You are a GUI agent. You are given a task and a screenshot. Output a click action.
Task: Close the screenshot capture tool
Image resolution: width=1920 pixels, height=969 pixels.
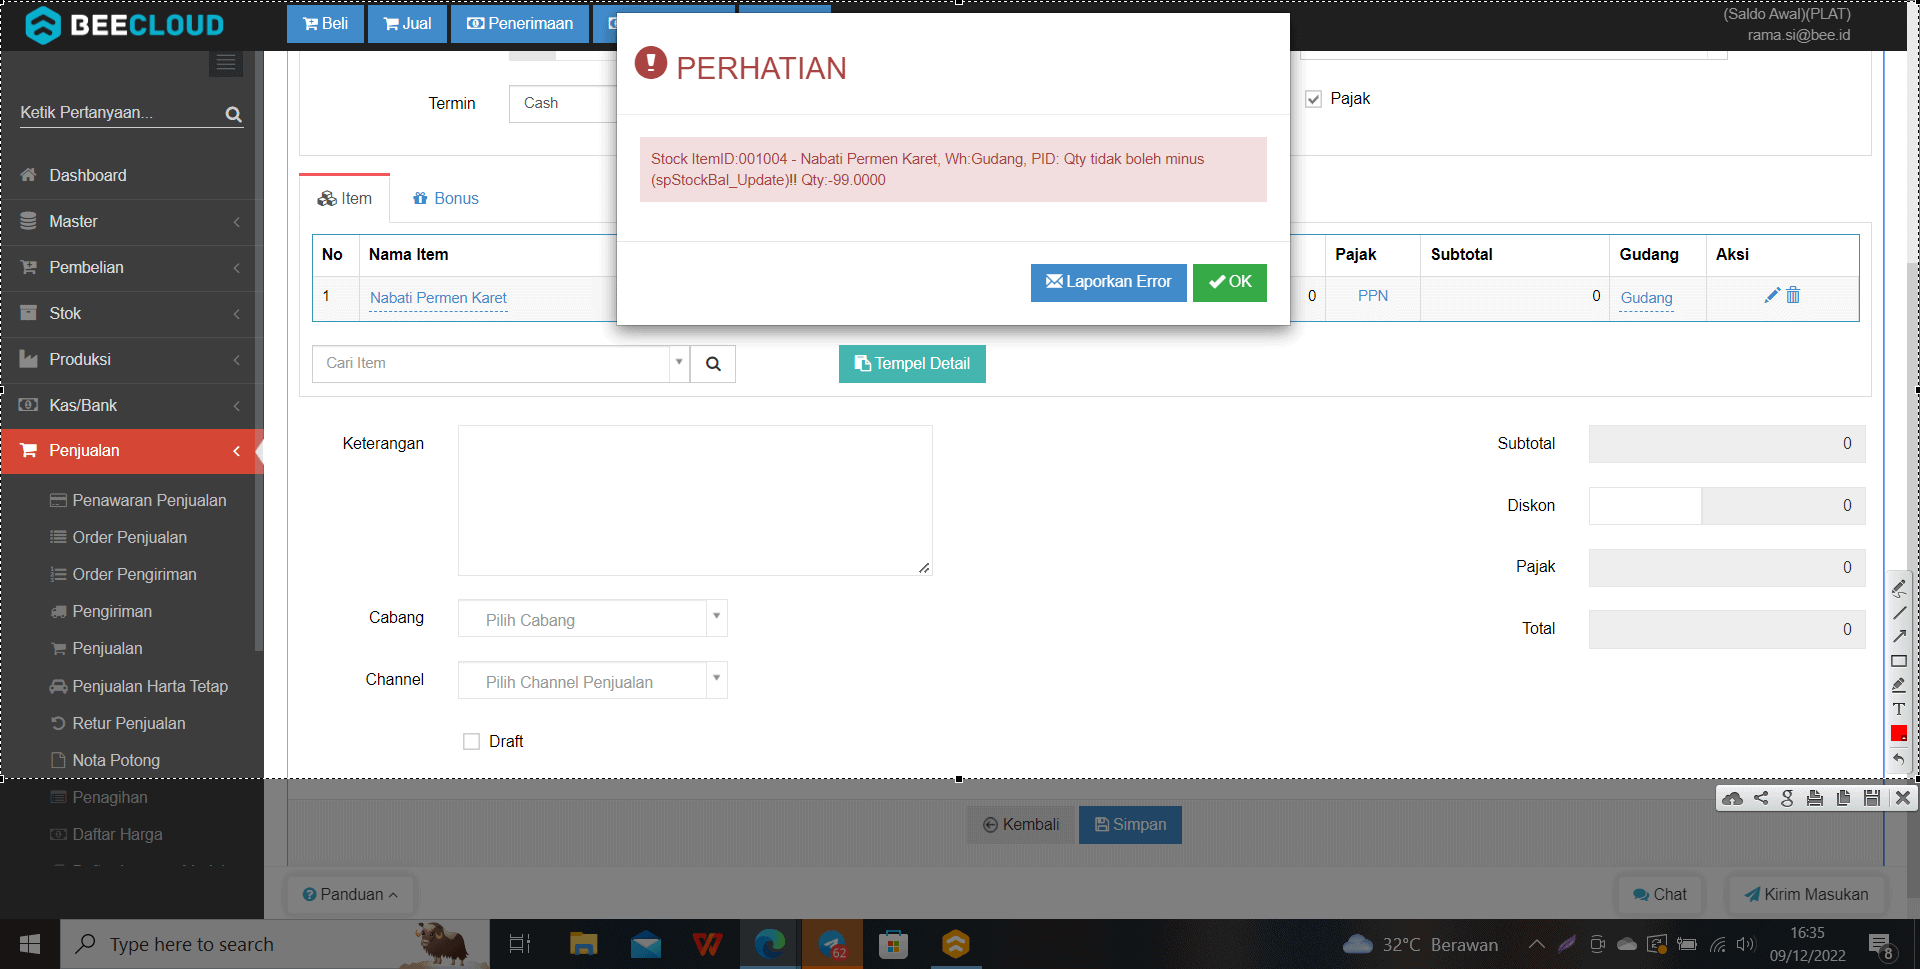point(1903,798)
